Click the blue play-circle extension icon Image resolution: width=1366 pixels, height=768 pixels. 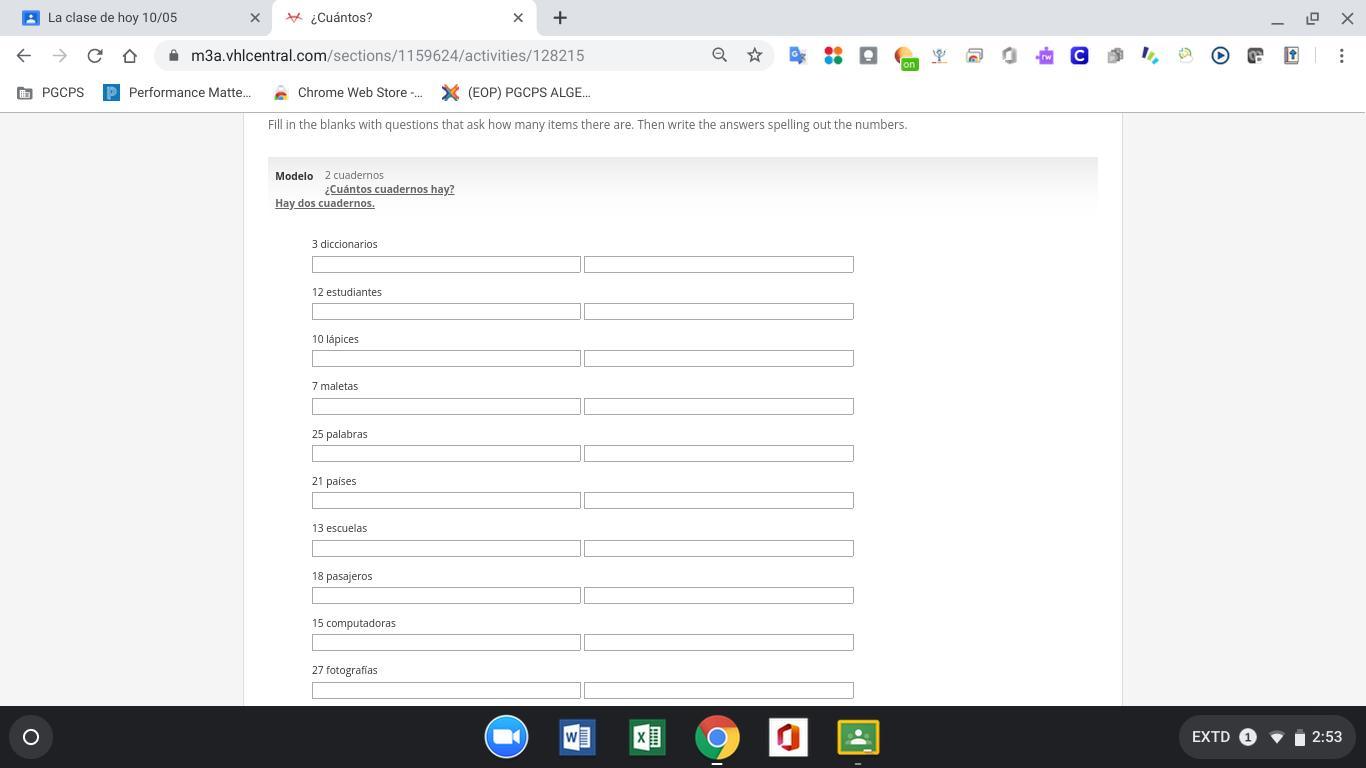1220,56
